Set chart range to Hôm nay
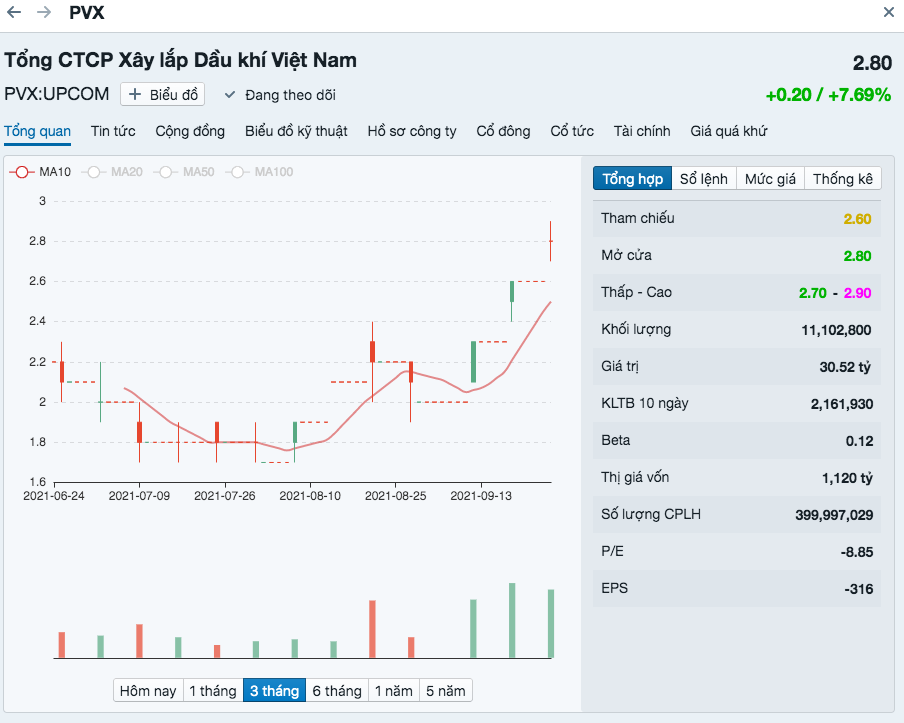The image size is (904, 723). (148, 691)
